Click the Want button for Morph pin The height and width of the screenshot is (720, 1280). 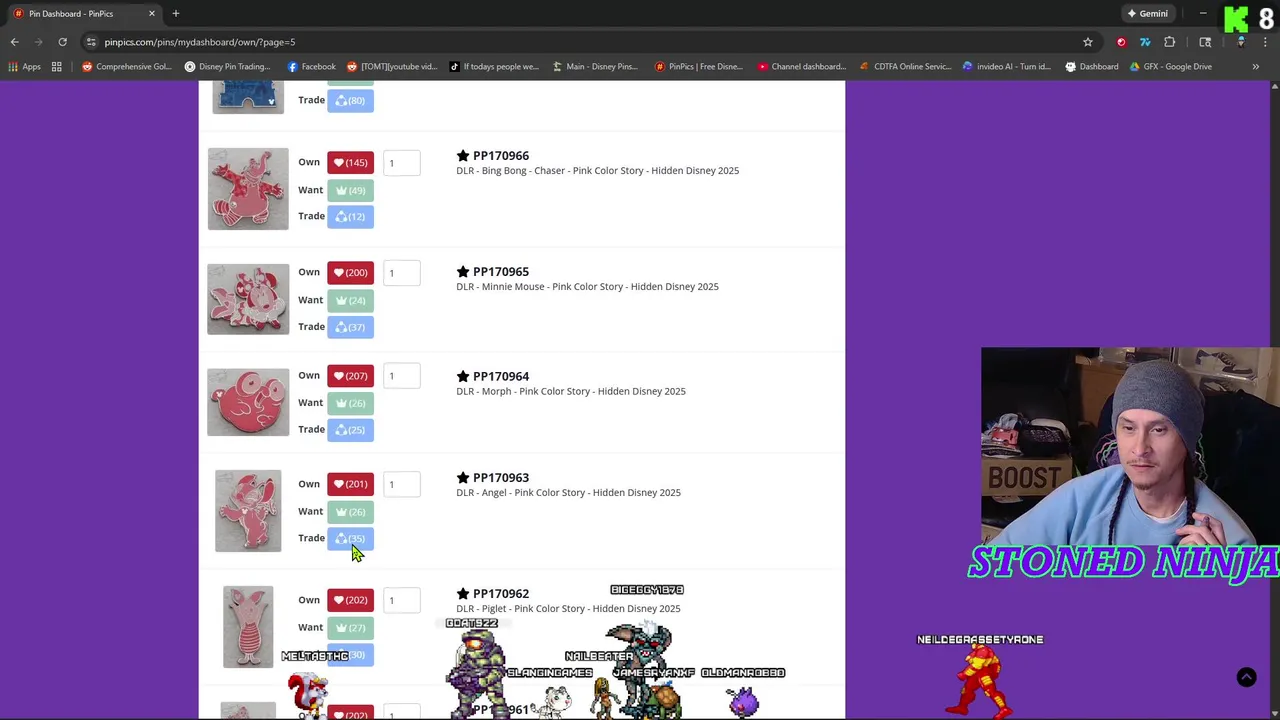click(350, 403)
